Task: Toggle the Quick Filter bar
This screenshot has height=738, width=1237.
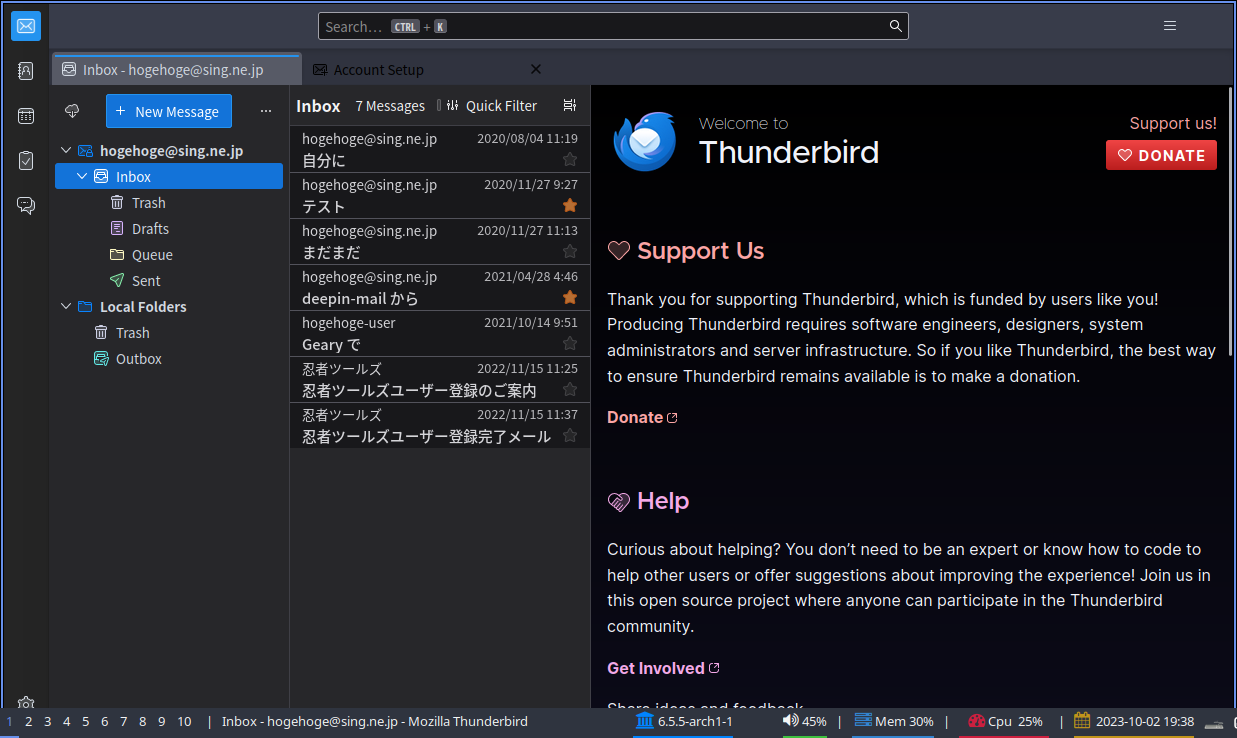Action: click(x=491, y=106)
